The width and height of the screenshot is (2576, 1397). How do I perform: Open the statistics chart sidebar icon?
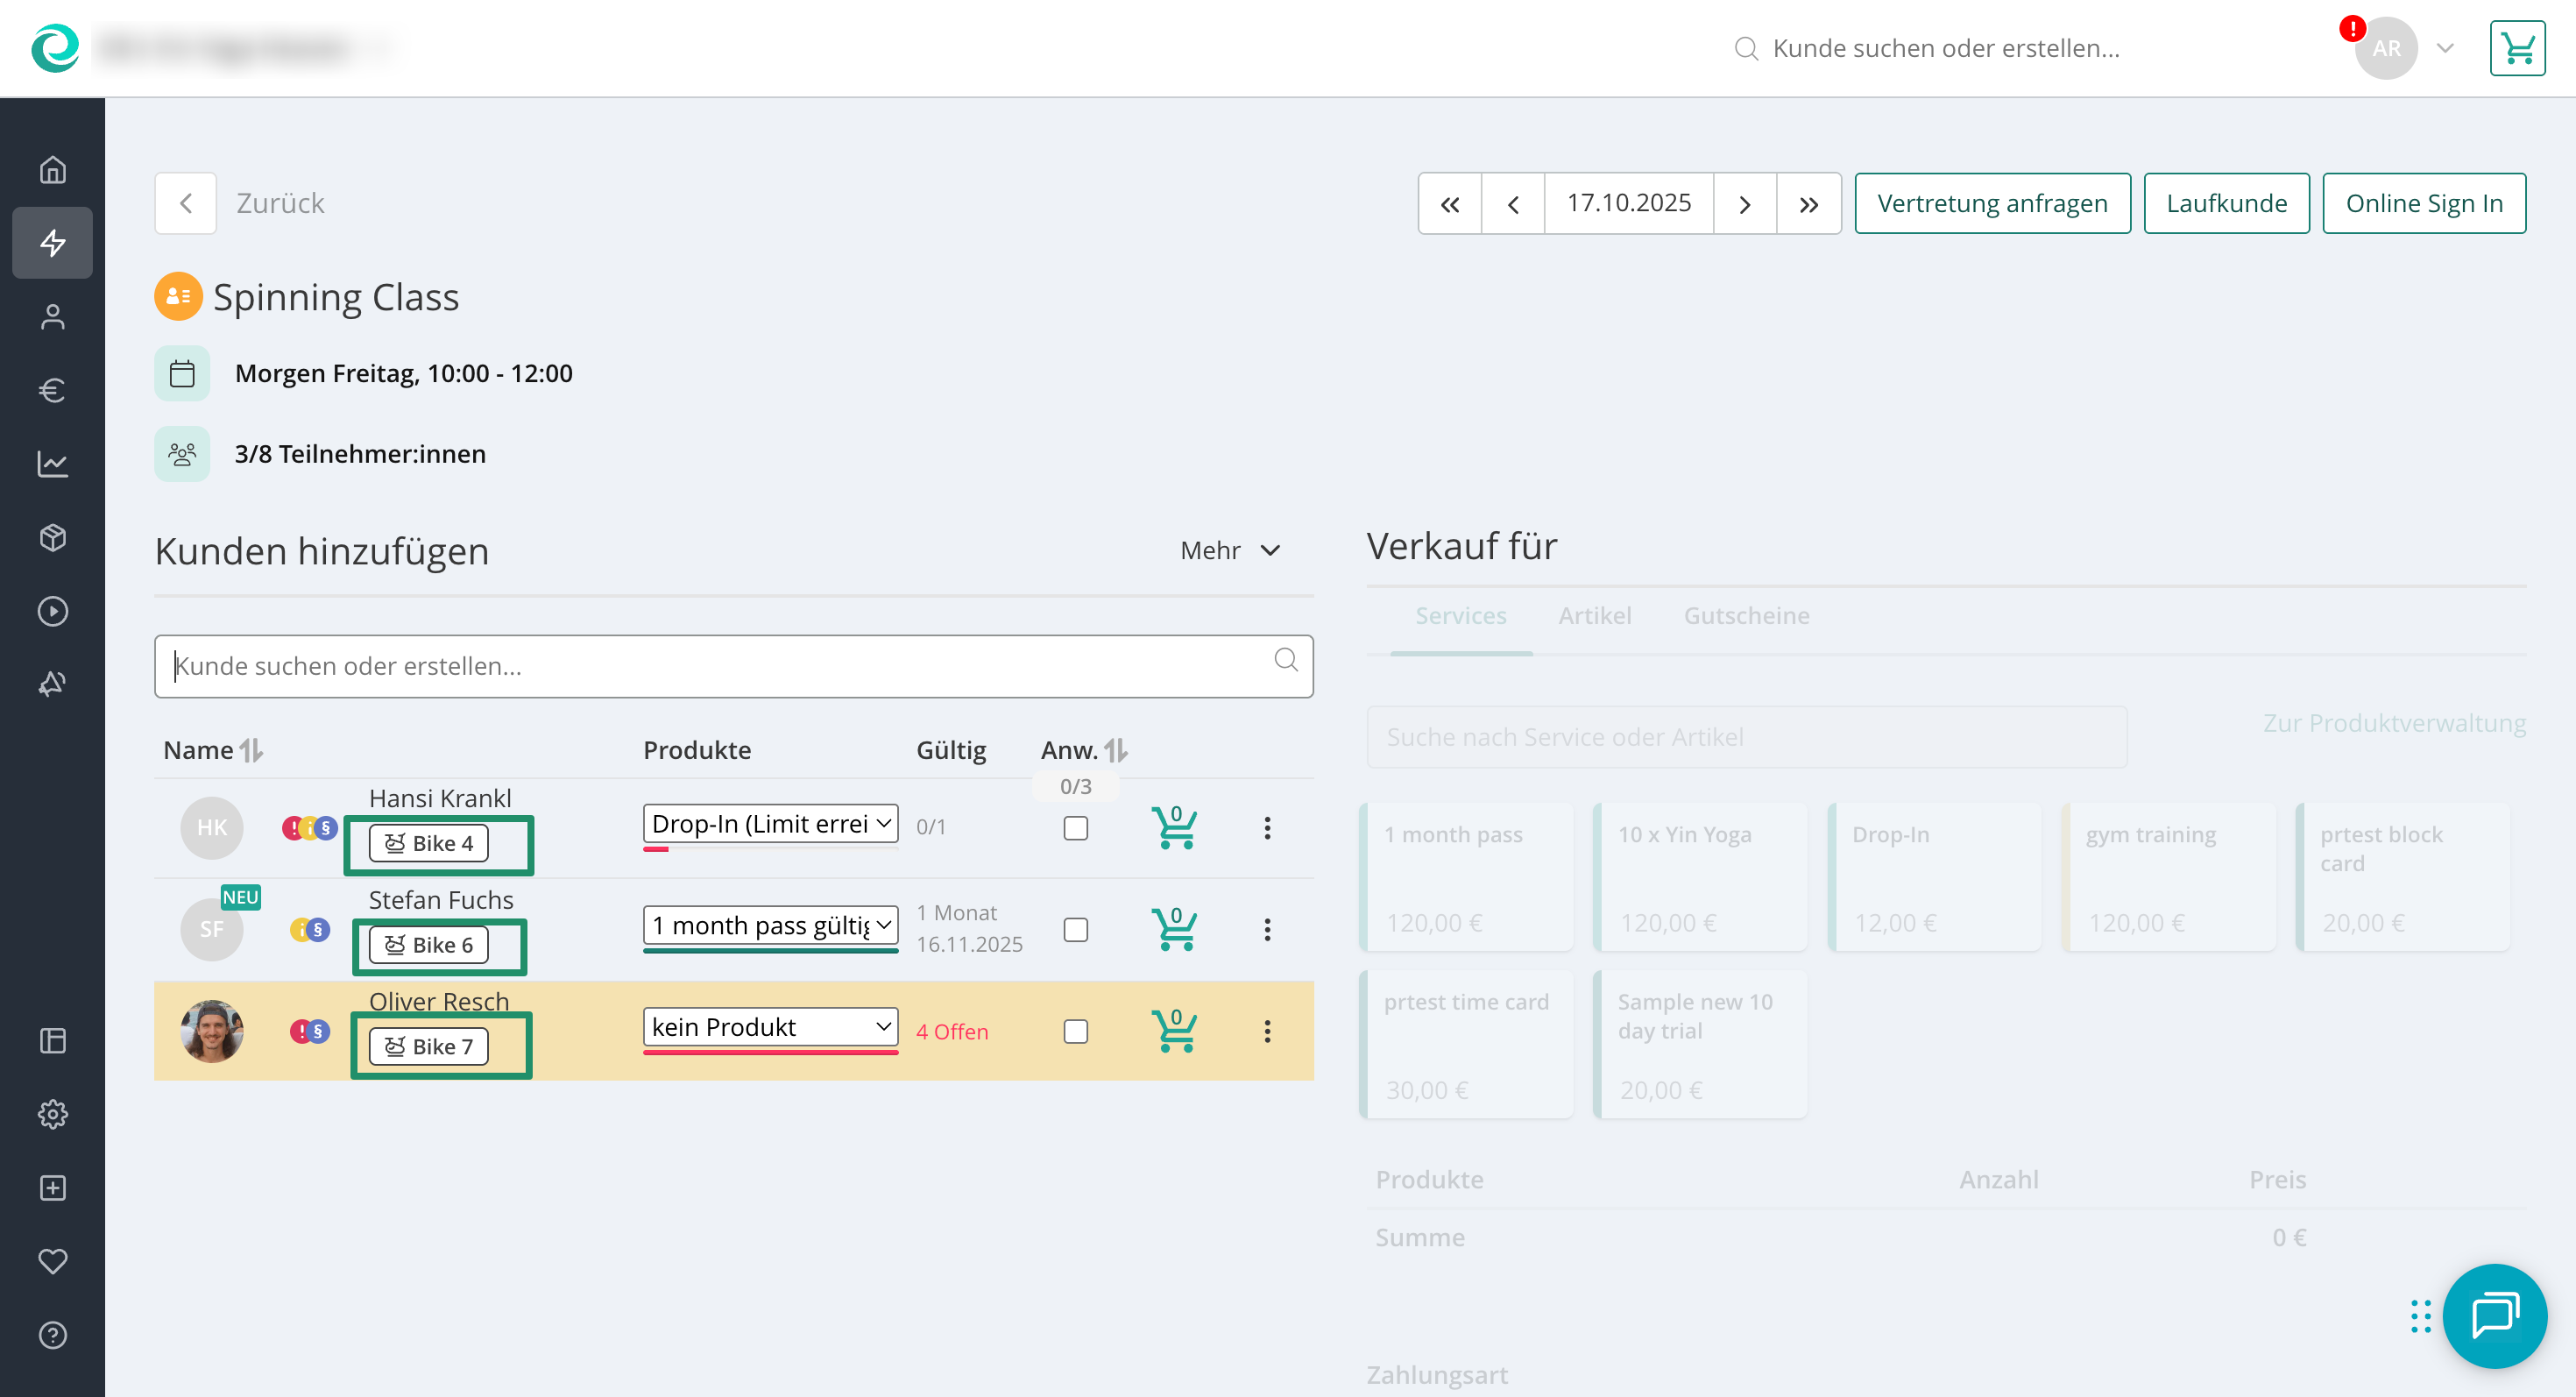click(x=52, y=464)
